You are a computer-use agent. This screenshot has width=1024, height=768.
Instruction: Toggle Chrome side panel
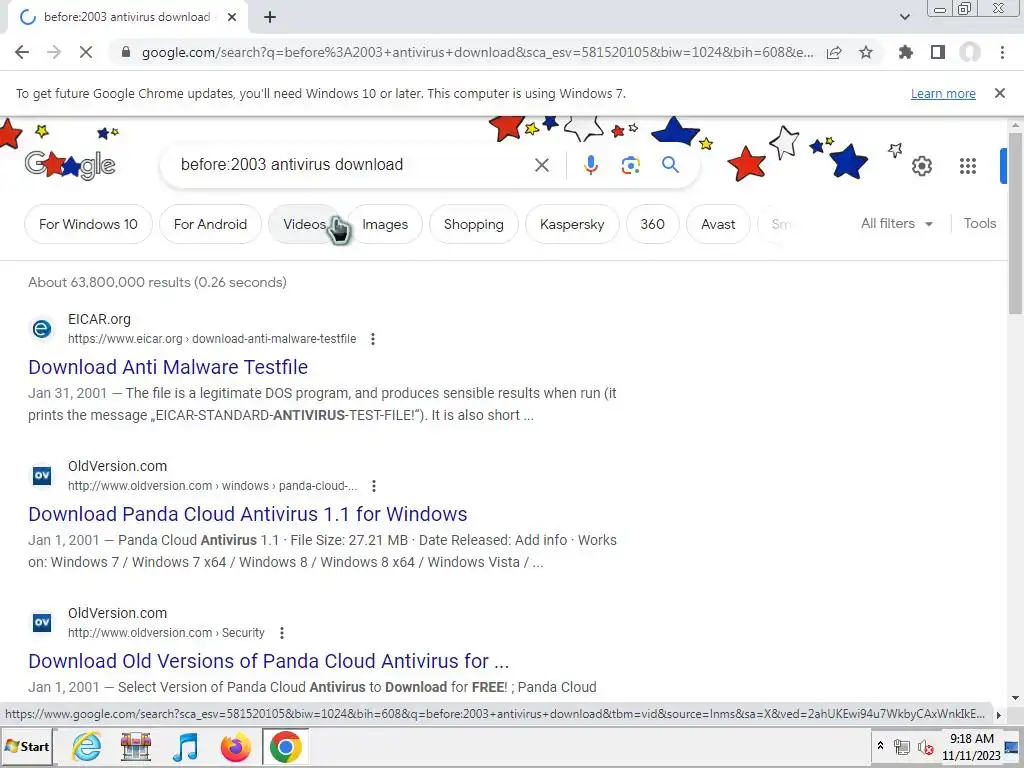tap(938, 52)
